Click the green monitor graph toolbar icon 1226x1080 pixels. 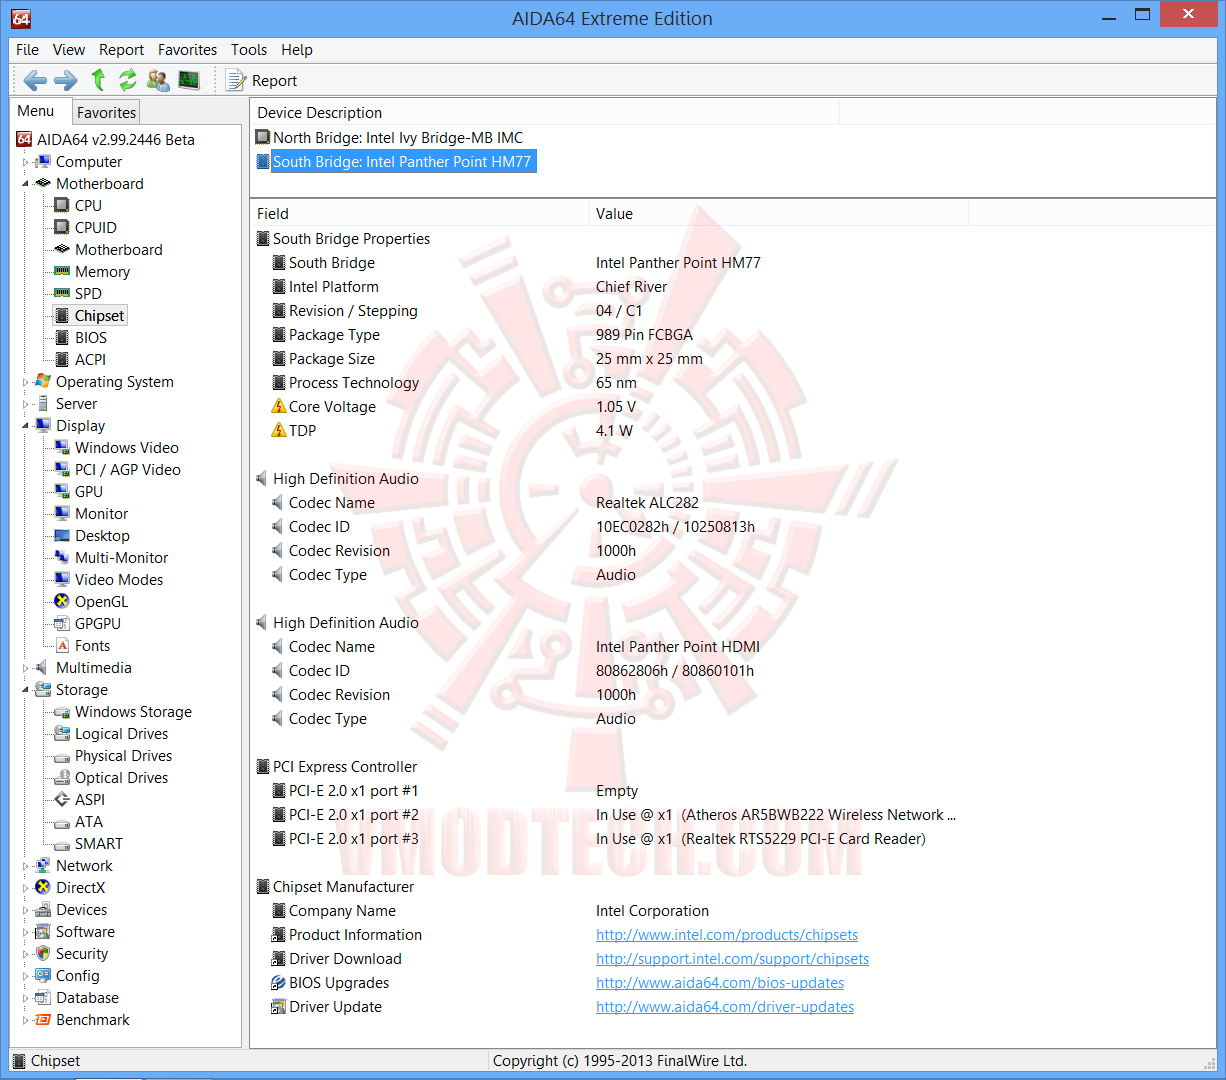tap(189, 80)
